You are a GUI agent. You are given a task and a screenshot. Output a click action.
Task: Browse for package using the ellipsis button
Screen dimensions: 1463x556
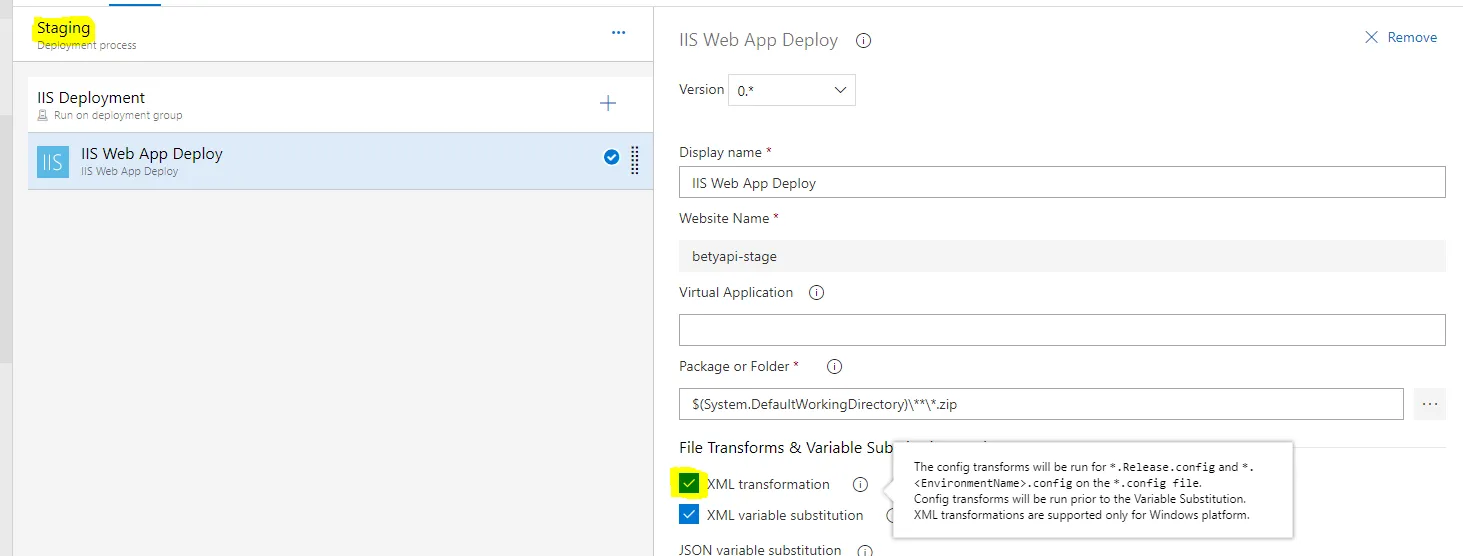[1429, 404]
